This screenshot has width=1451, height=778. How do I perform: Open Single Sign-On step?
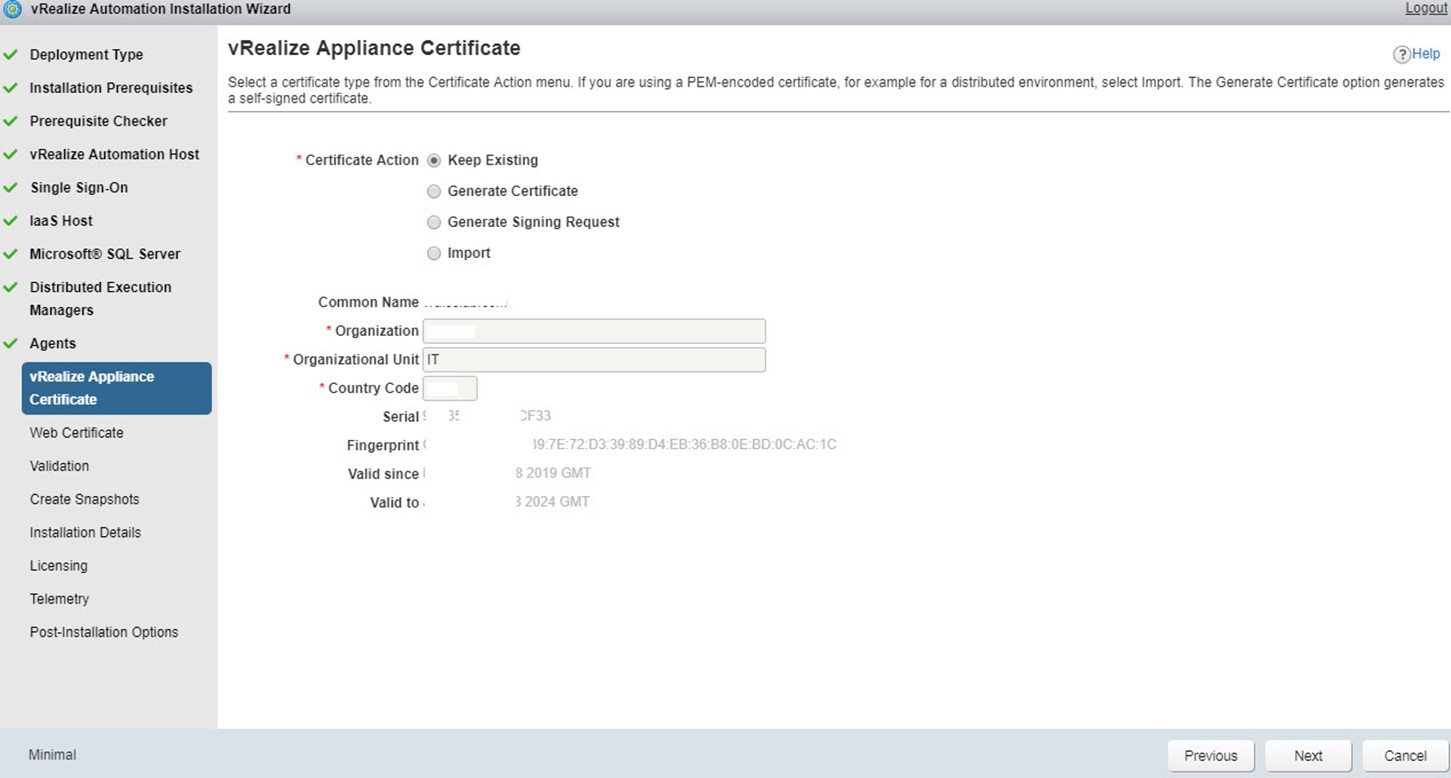[79, 187]
